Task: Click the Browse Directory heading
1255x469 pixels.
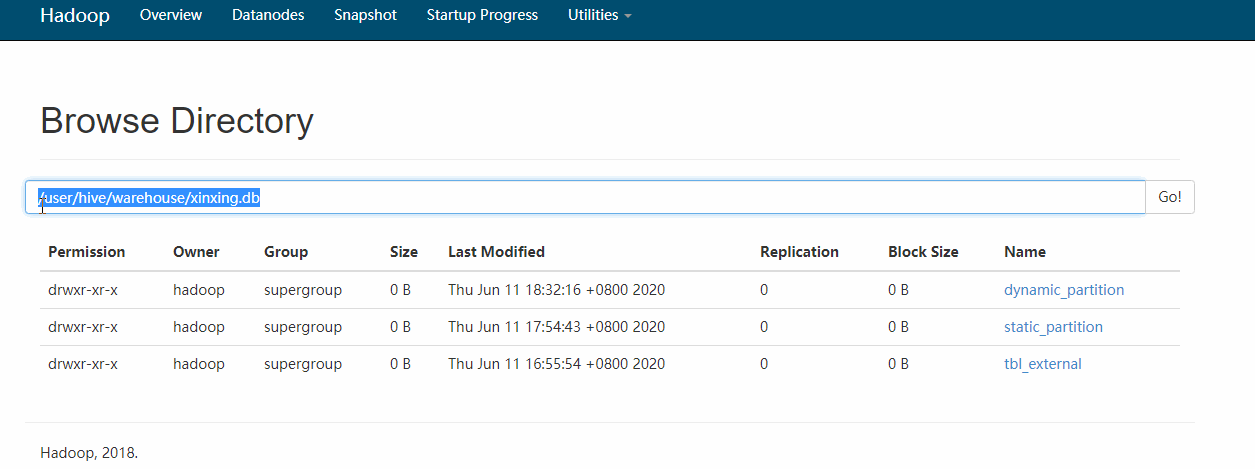Action: tap(177, 121)
